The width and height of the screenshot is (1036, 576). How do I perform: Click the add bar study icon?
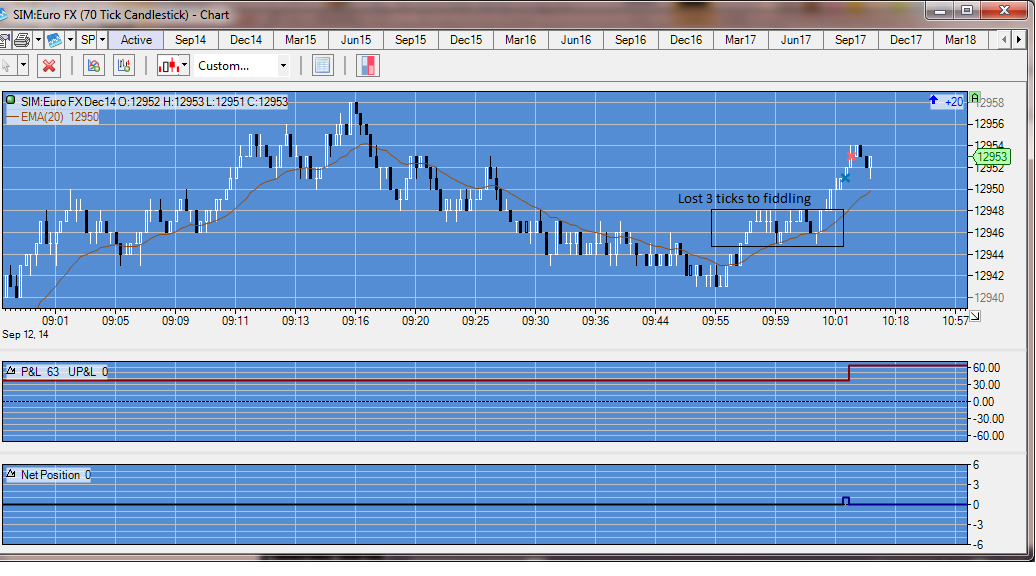tap(124, 65)
